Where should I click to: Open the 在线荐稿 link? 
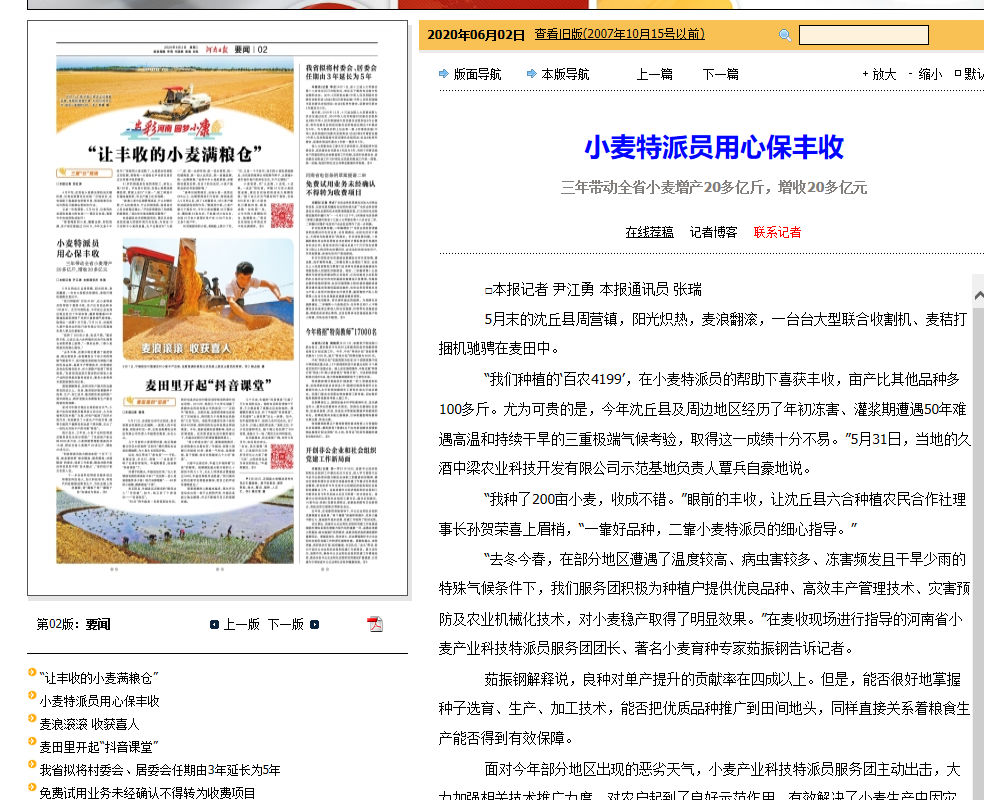point(650,232)
